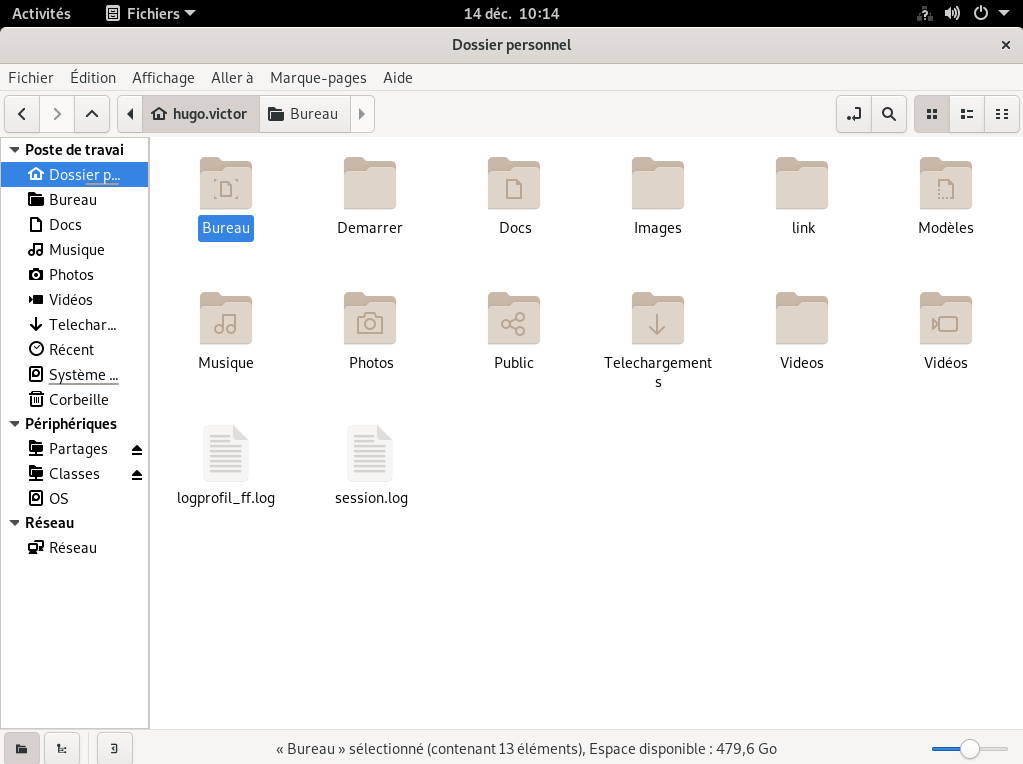
Task: Open the Affichage menu
Action: tap(163, 78)
